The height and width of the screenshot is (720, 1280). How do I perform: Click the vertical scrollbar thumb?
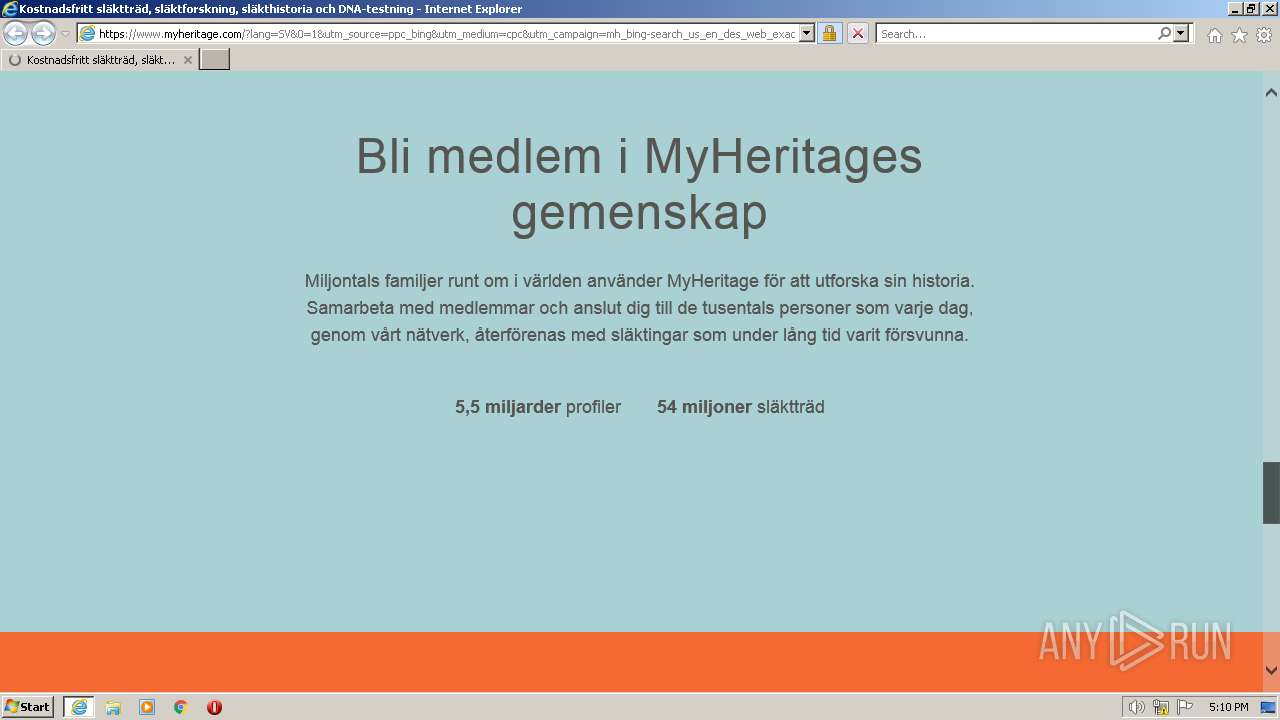click(1271, 493)
